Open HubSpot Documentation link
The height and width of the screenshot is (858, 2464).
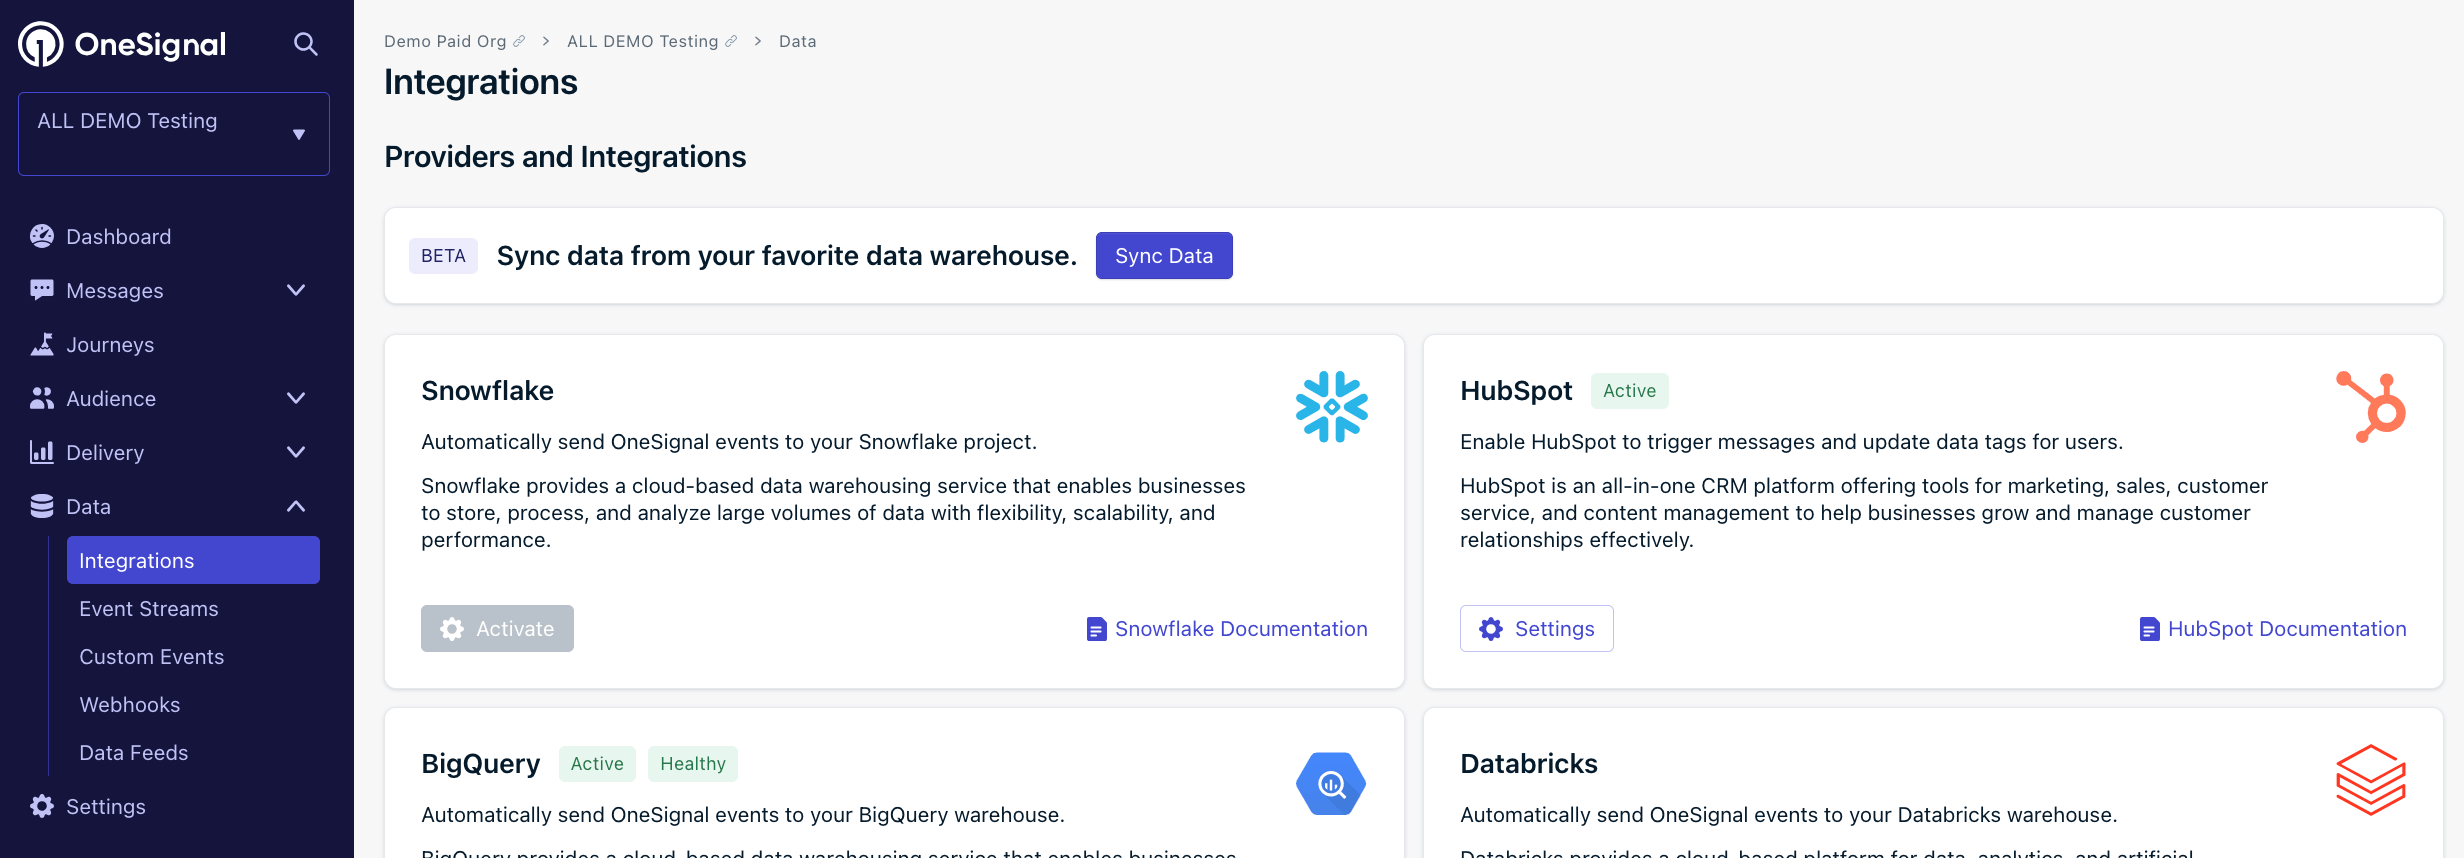coord(2287,629)
